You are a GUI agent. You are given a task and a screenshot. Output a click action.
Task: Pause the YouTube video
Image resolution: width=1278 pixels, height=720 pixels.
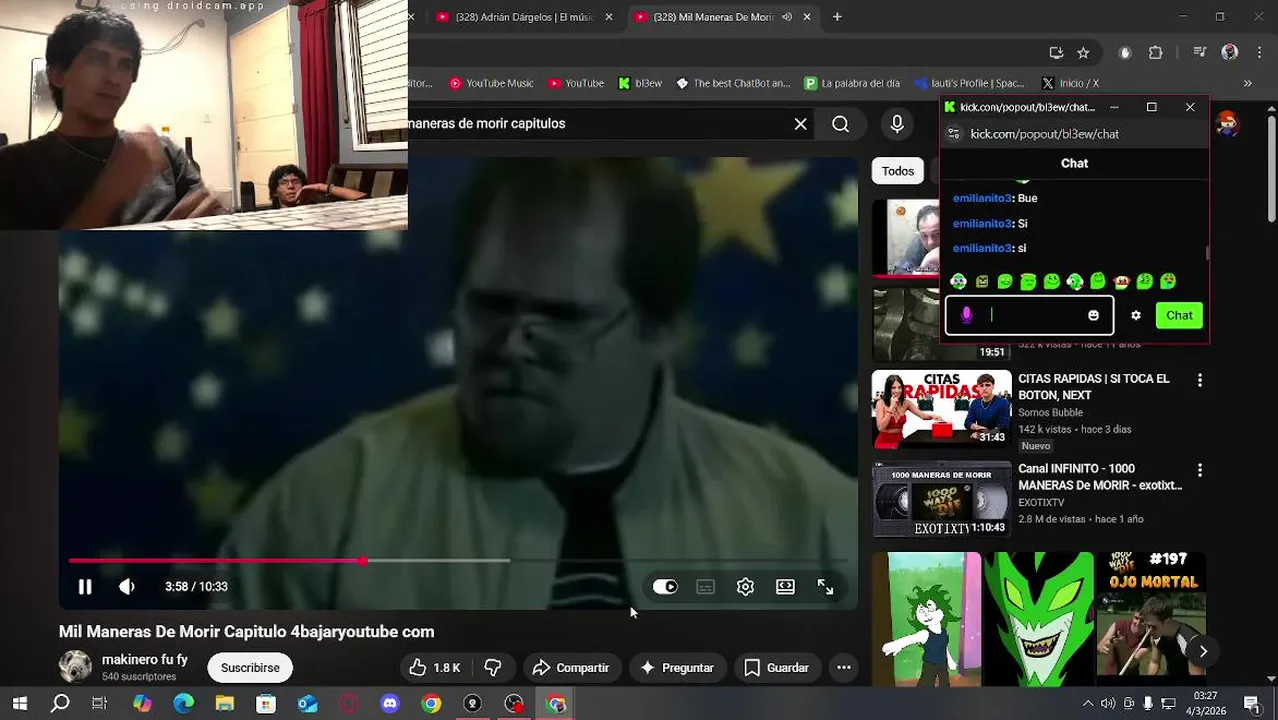click(85, 587)
